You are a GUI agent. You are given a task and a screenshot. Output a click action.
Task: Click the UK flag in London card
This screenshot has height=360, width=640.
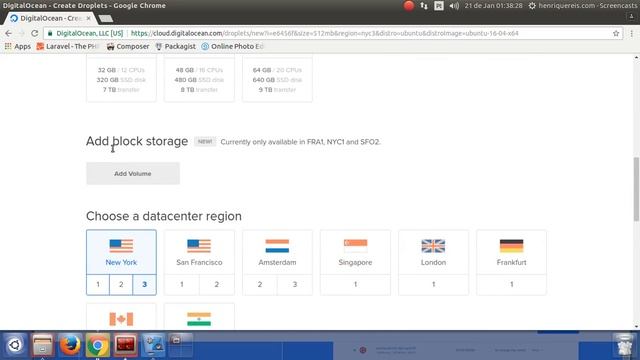coord(433,246)
